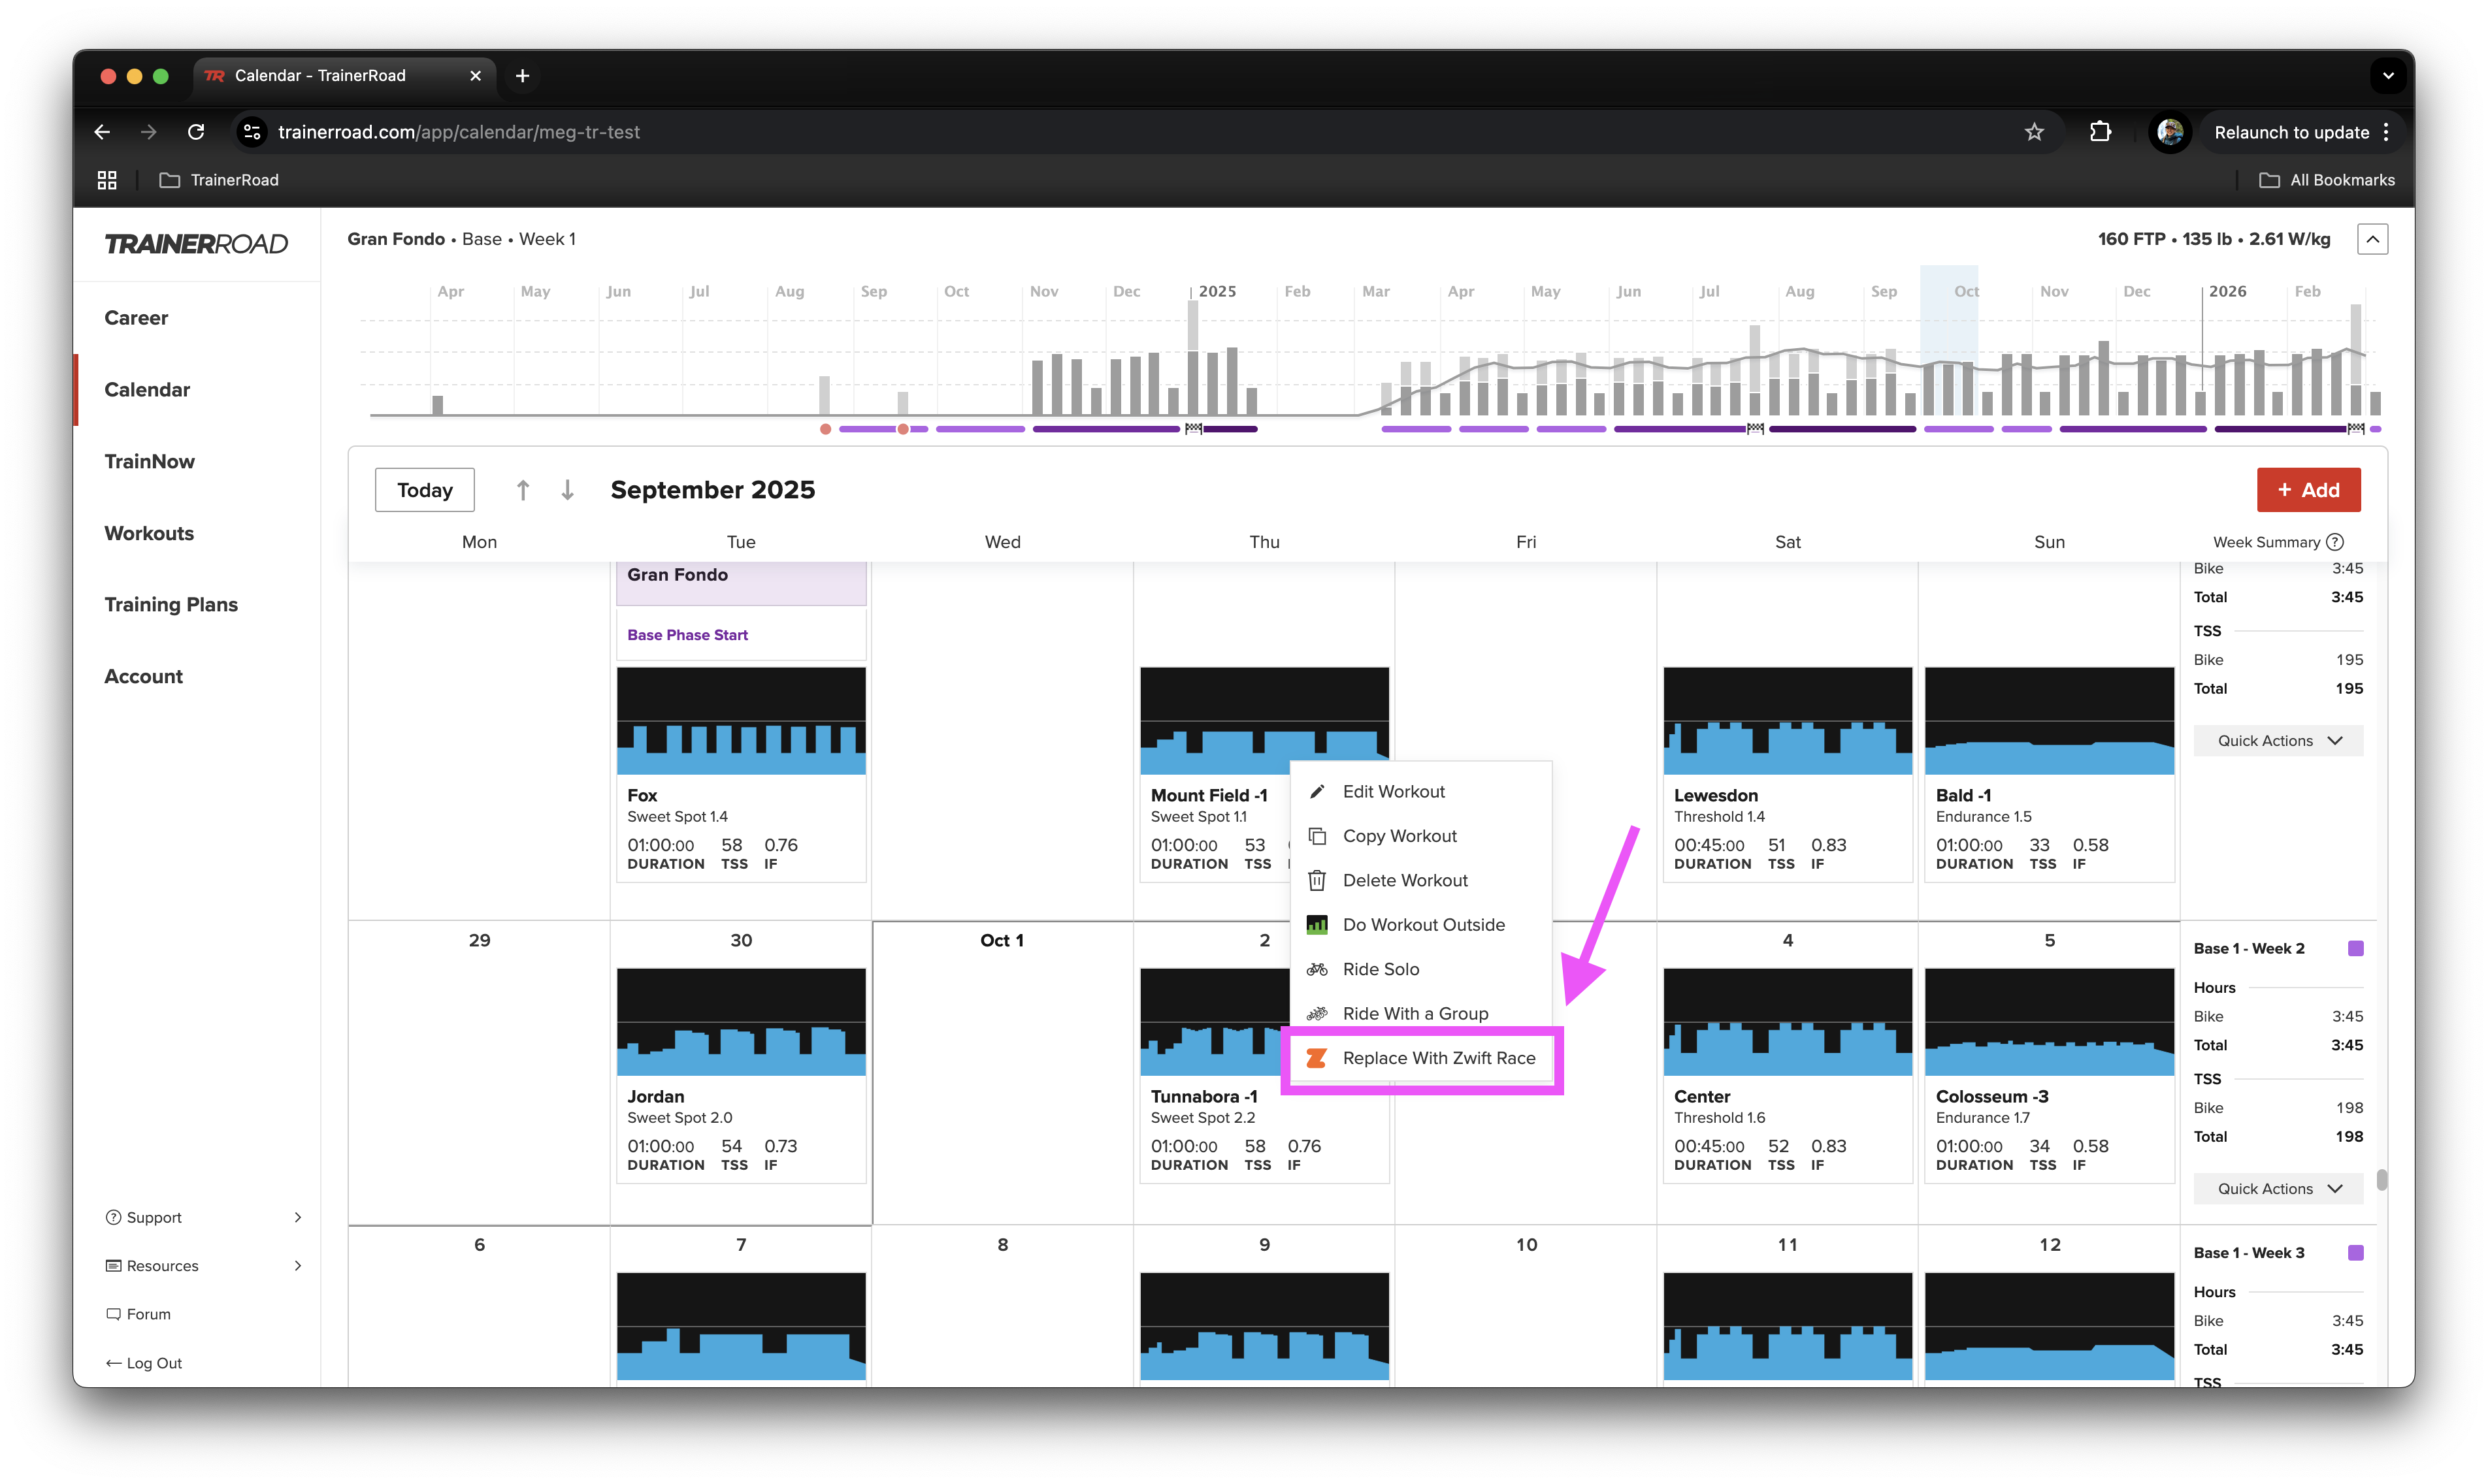The height and width of the screenshot is (1484, 2488).
Task: Open the browser extensions puzzle icon
Action: pos(2100,132)
